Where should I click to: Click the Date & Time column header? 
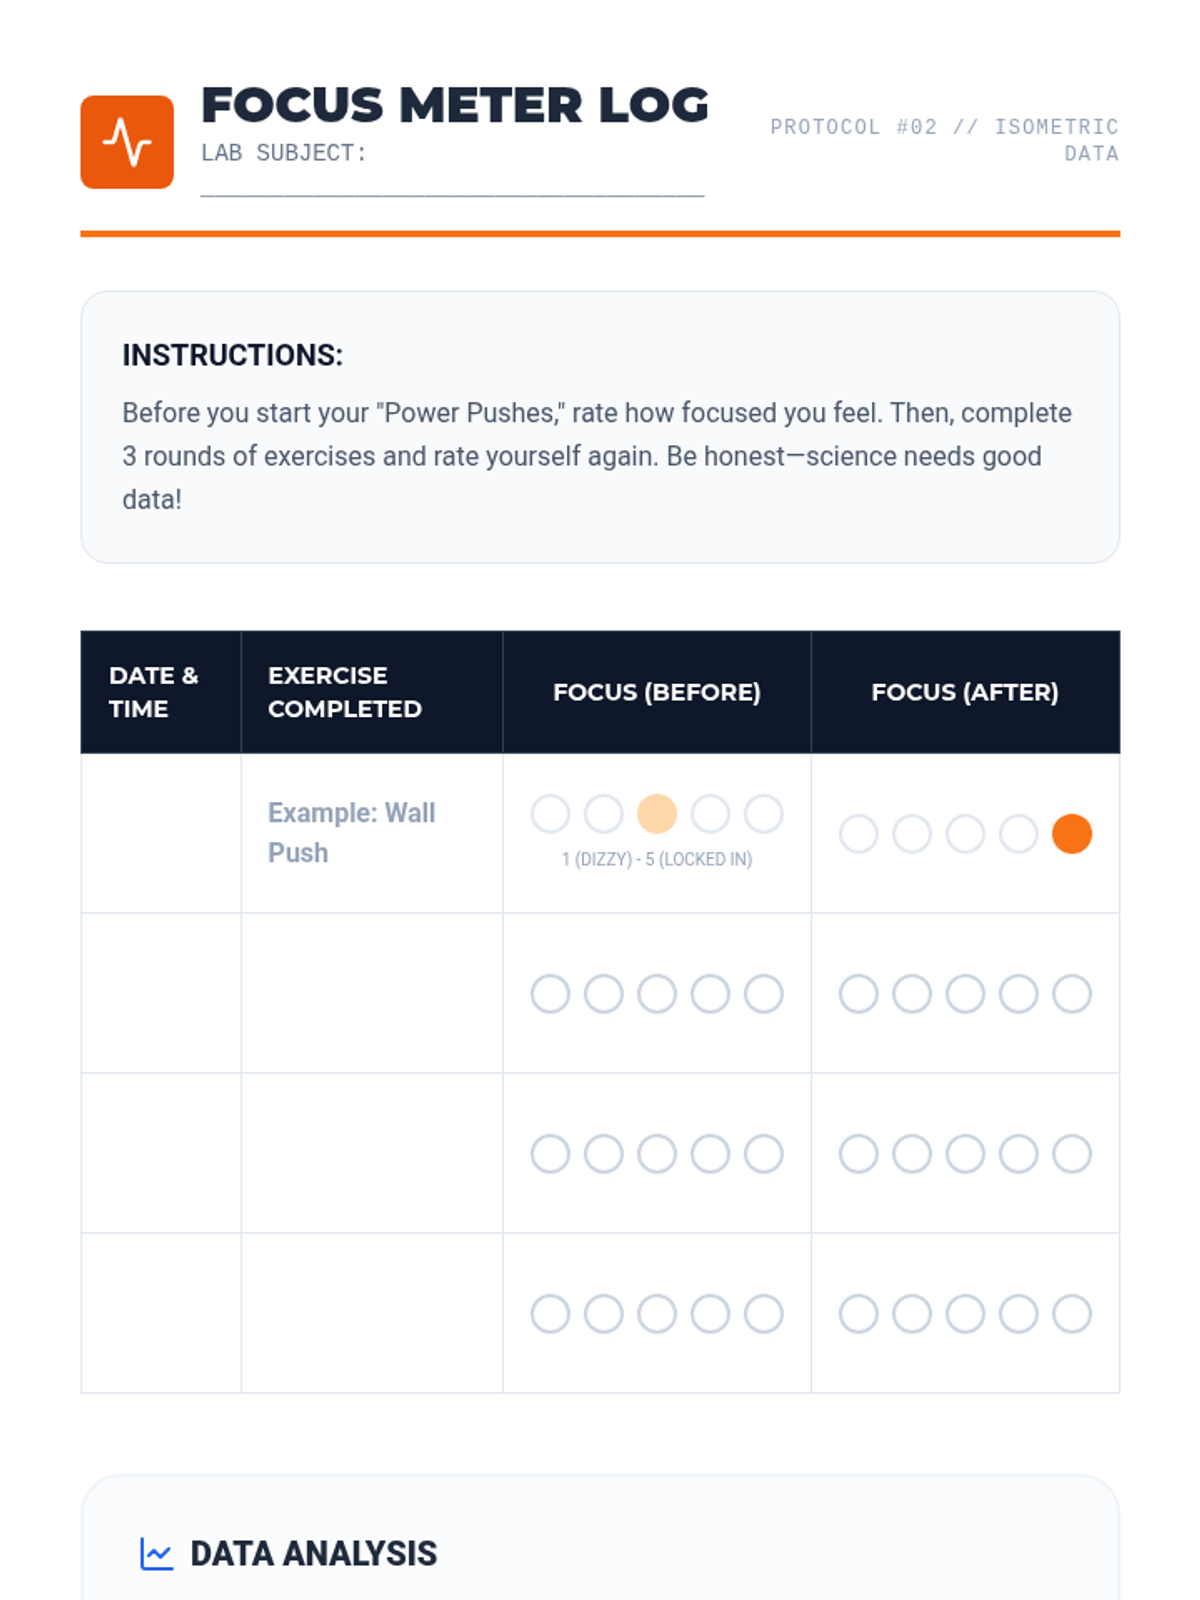[x=154, y=692]
